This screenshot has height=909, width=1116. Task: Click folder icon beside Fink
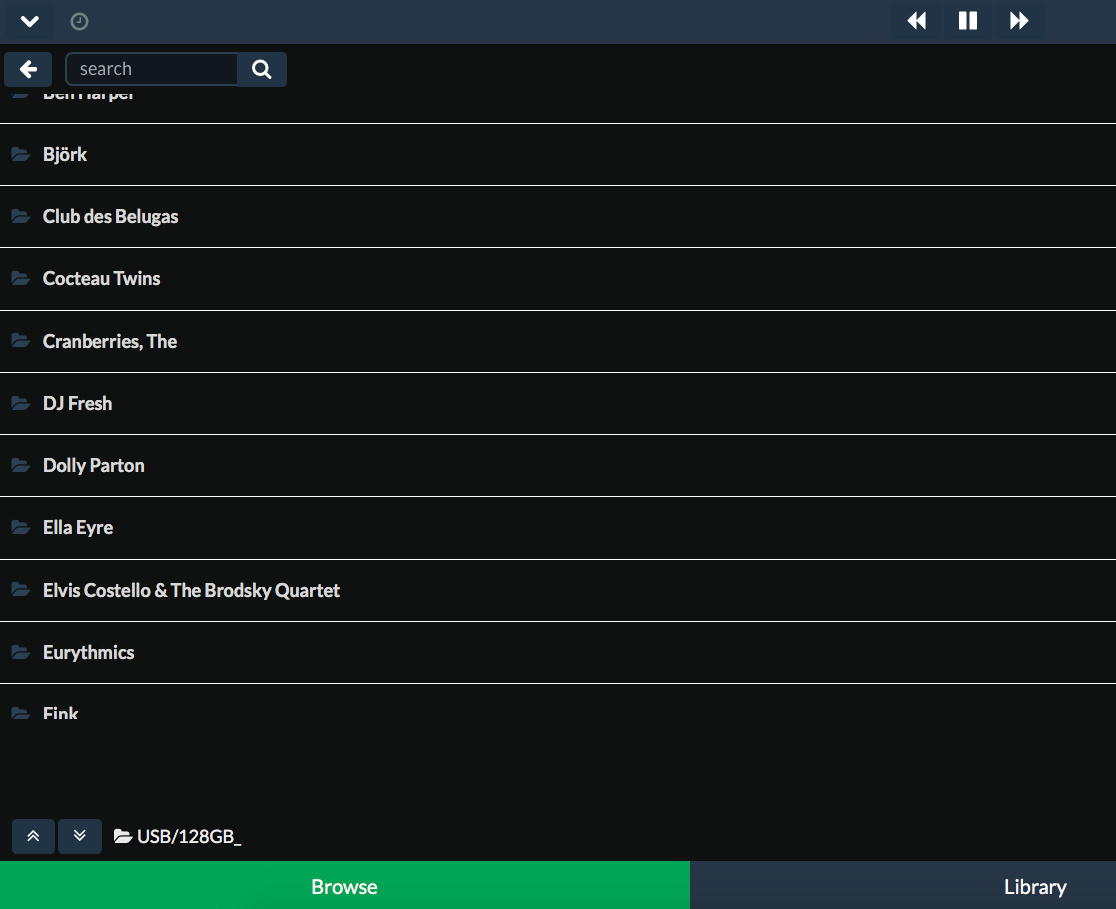21,713
